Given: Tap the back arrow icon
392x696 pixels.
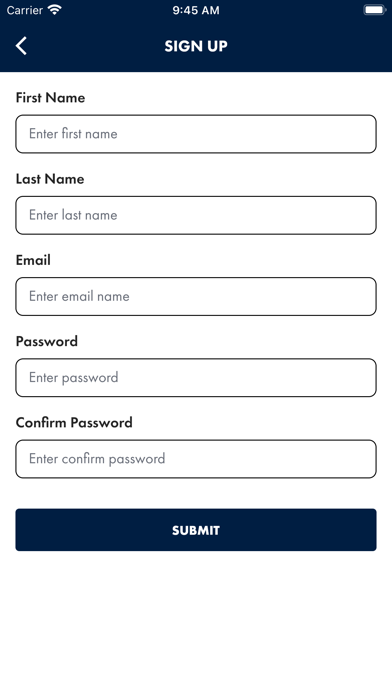Looking at the screenshot, I should point(21,46).
